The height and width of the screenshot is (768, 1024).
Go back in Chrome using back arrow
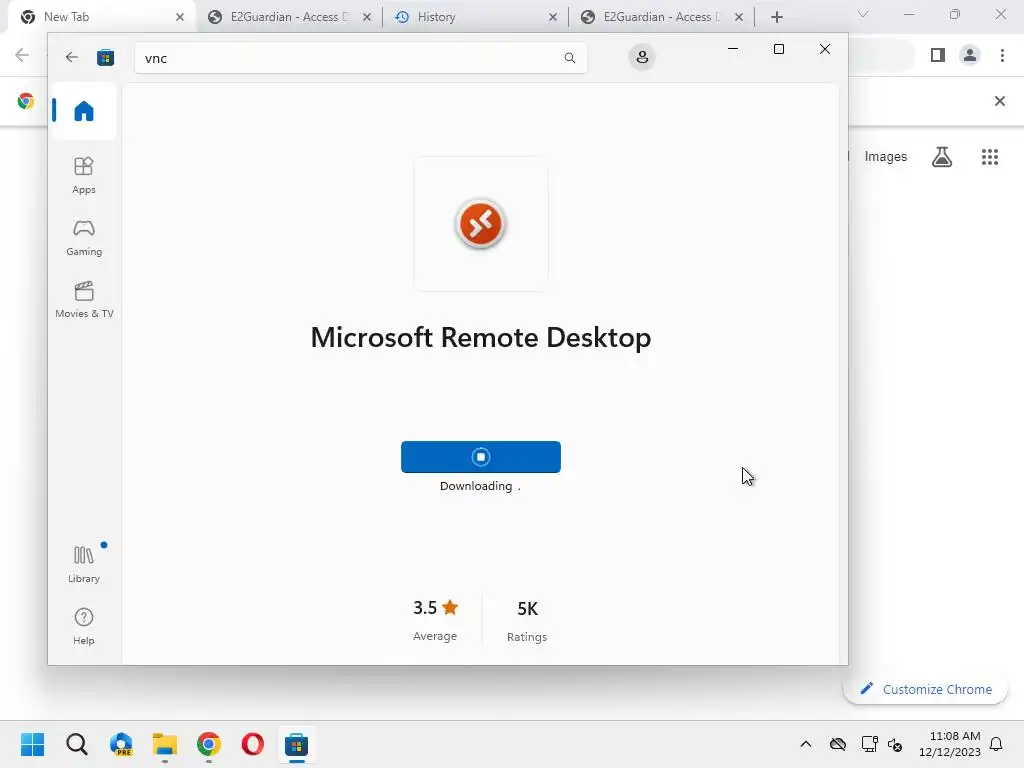pyautogui.click(x=22, y=55)
